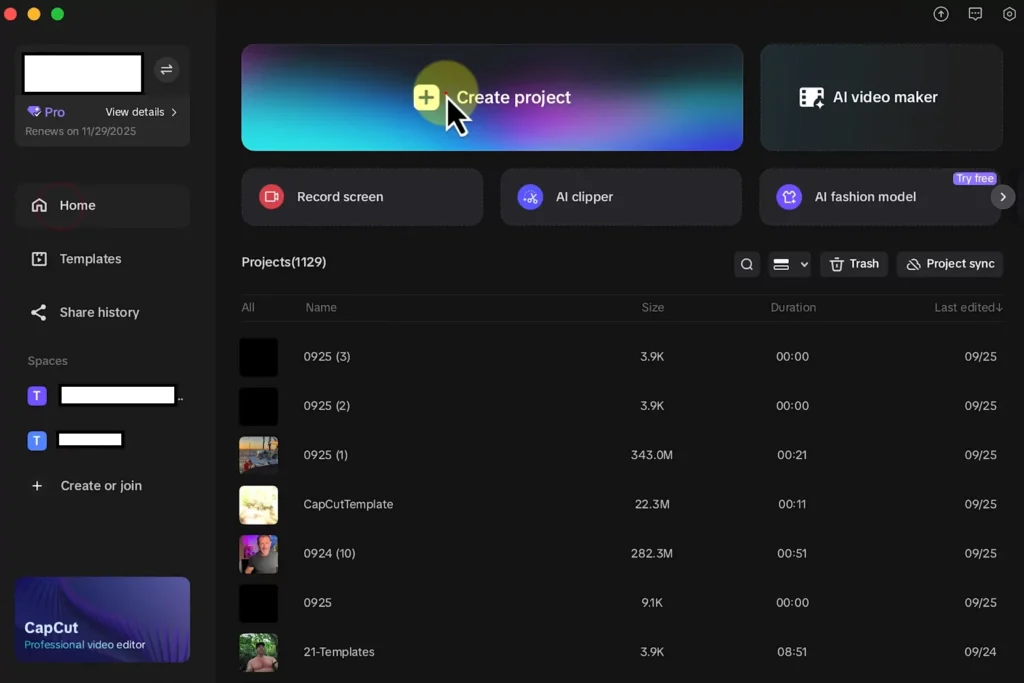Open the CapCutTemplate project thumbnail
The image size is (1024, 683).
coord(259,505)
